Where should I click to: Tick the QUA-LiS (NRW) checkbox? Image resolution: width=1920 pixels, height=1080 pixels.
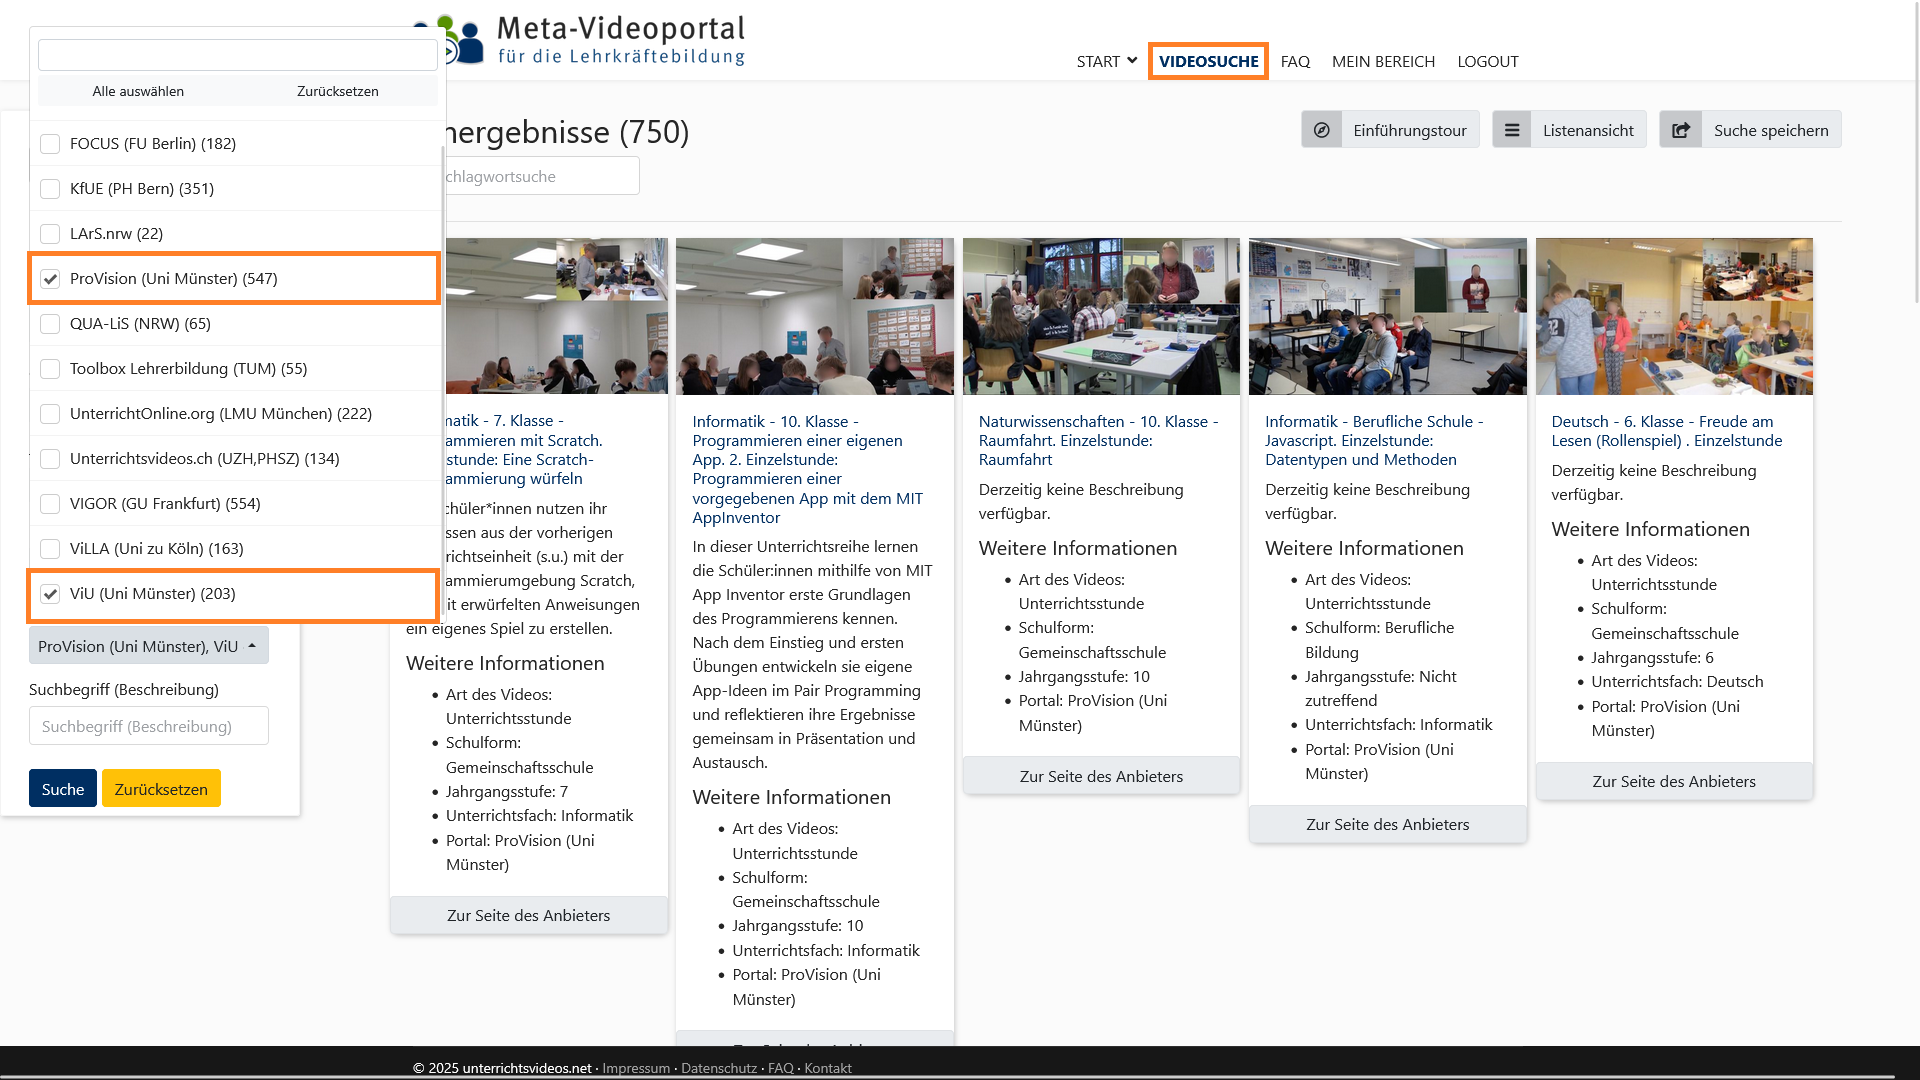point(50,324)
